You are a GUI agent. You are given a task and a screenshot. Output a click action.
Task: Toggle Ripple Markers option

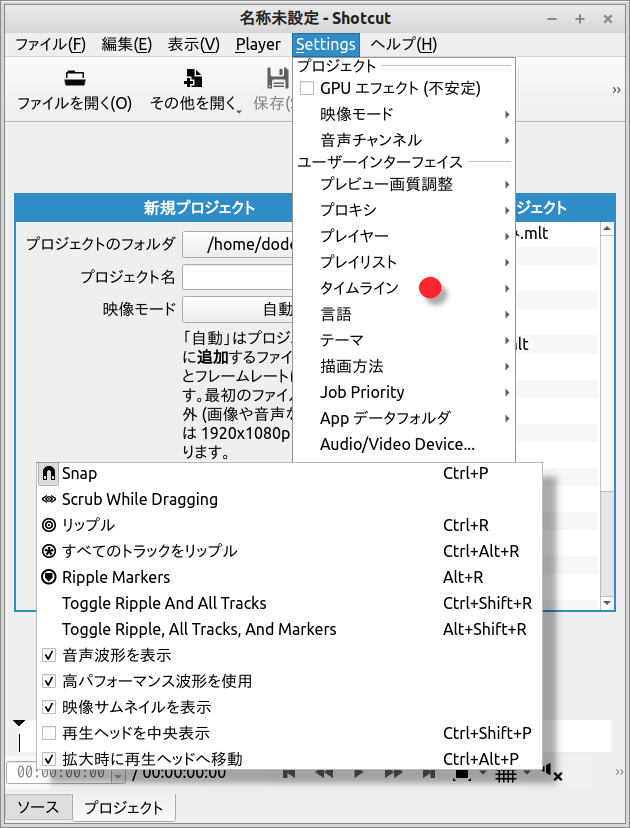click(x=289, y=577)
